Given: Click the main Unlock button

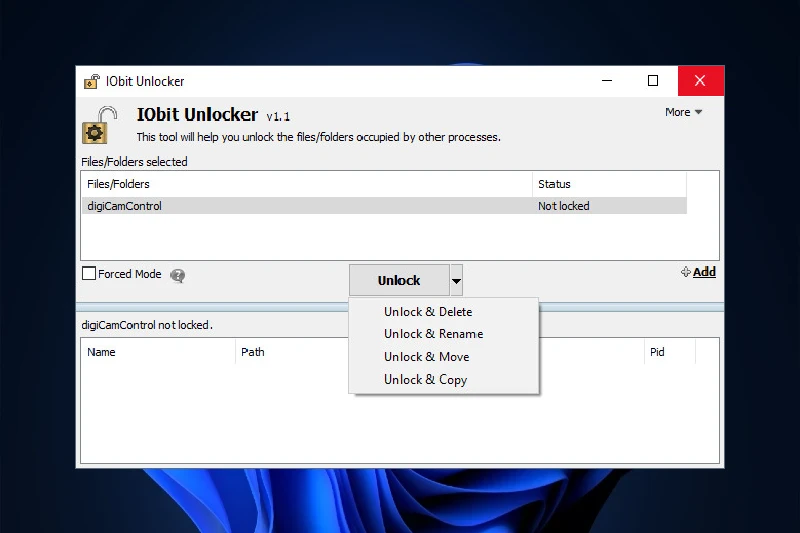Looking at the screenshot, I should pyautogui.click(x=399, y=280).
